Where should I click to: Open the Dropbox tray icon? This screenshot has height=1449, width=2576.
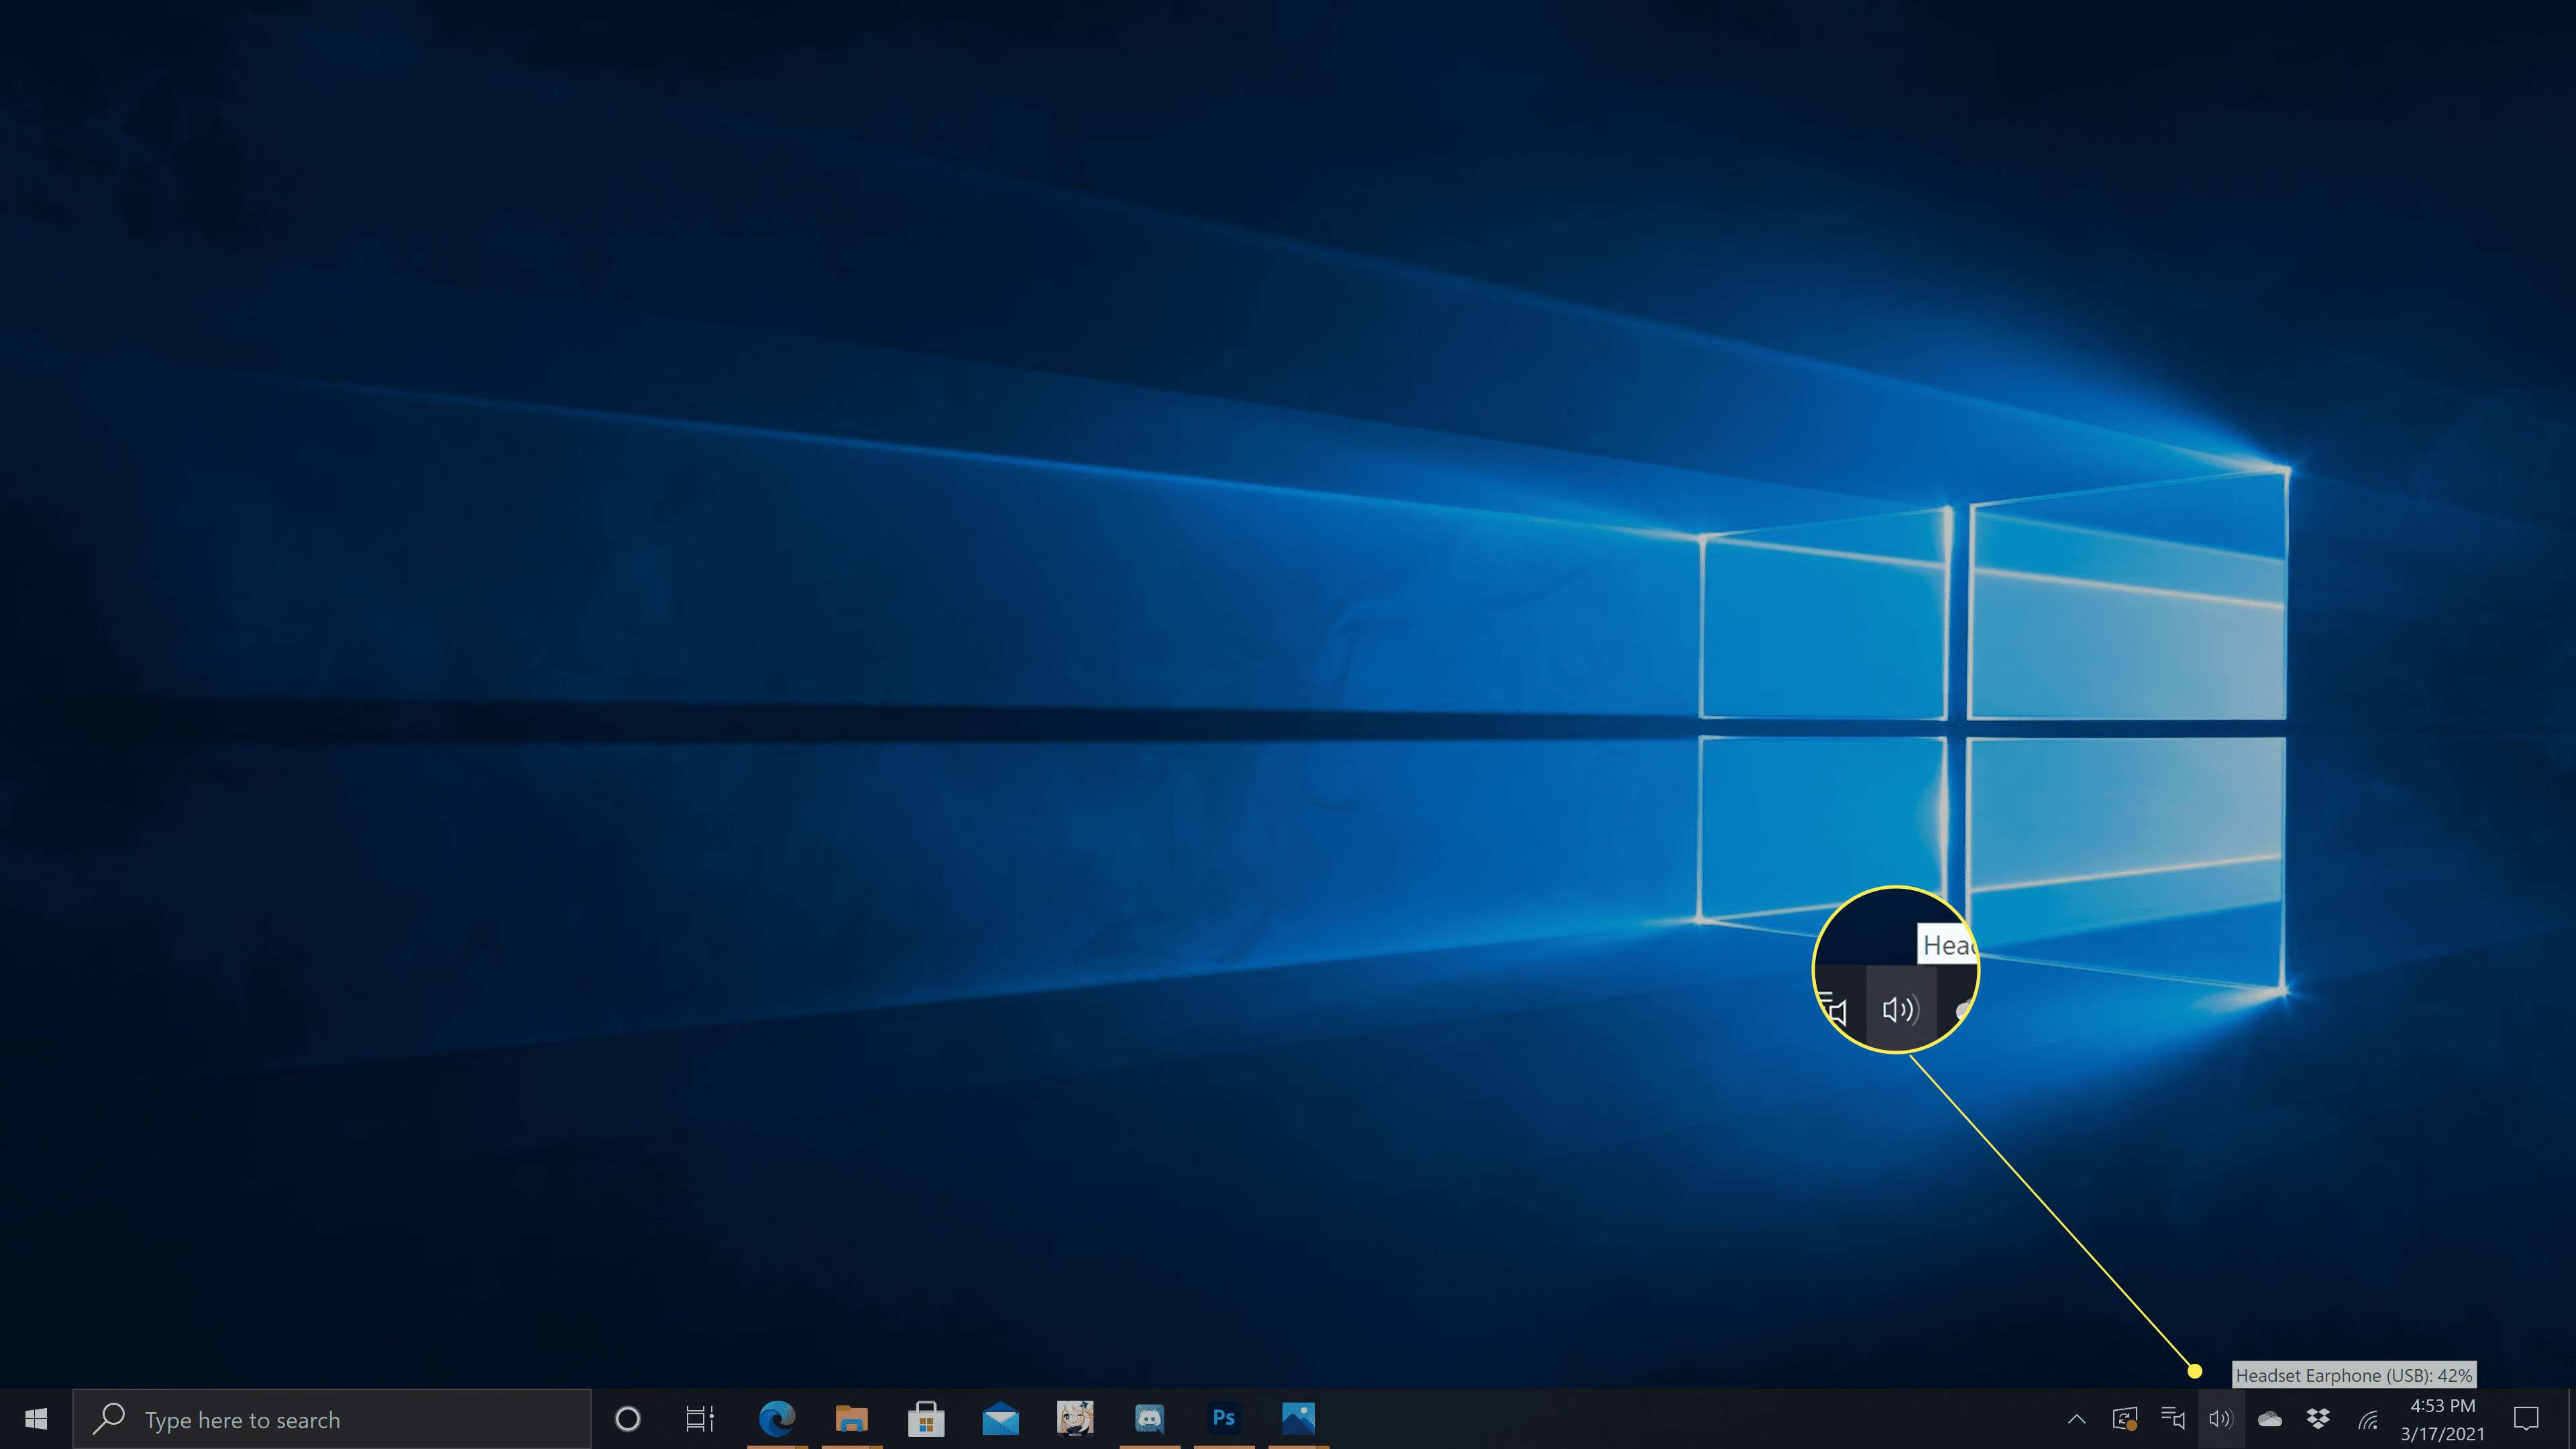[x=2318, y=1419]
